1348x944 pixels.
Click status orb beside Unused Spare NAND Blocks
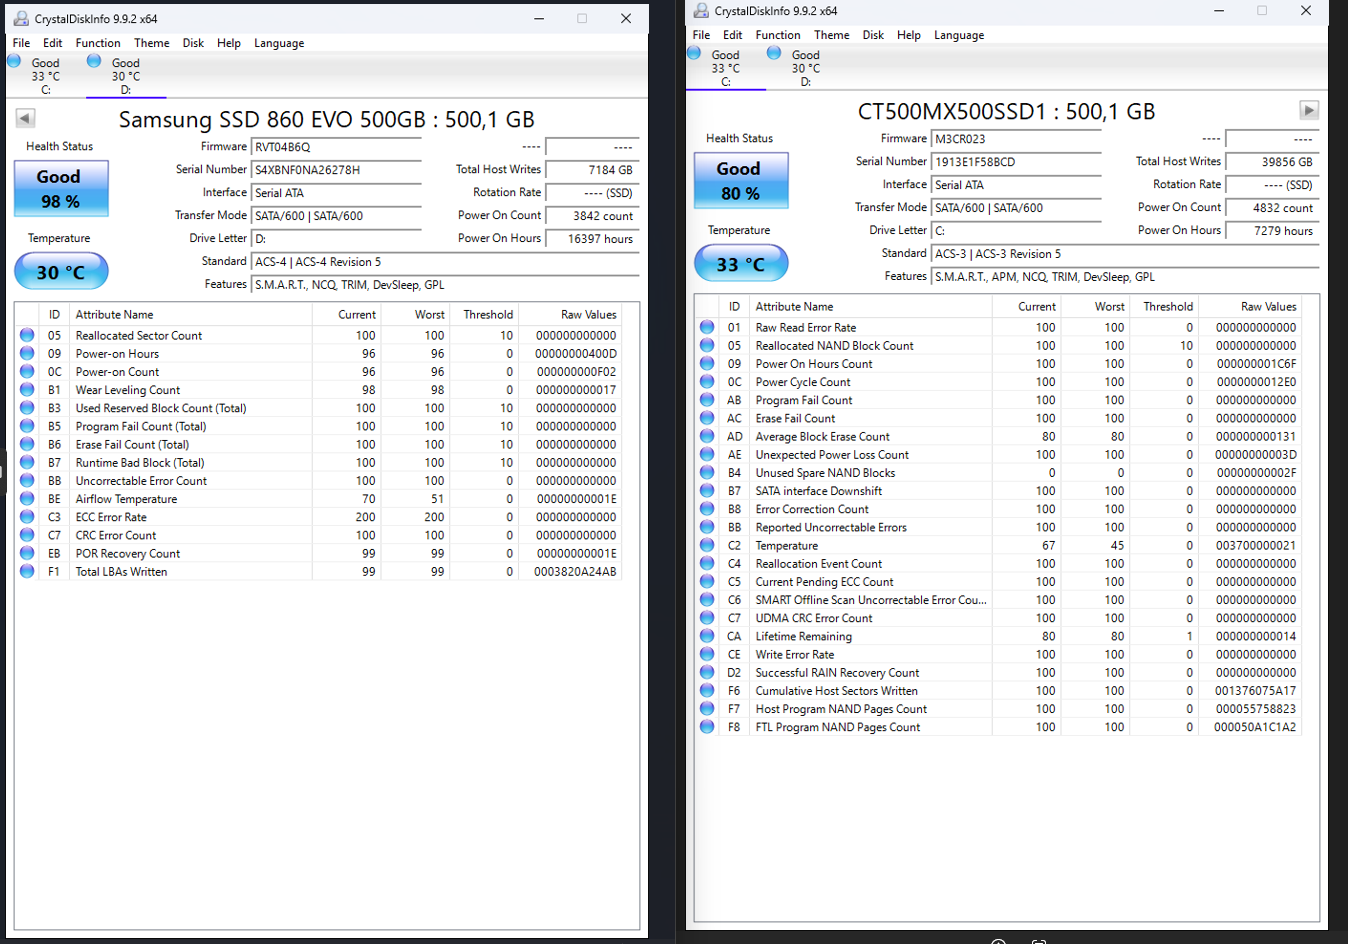tap(707, 473)
